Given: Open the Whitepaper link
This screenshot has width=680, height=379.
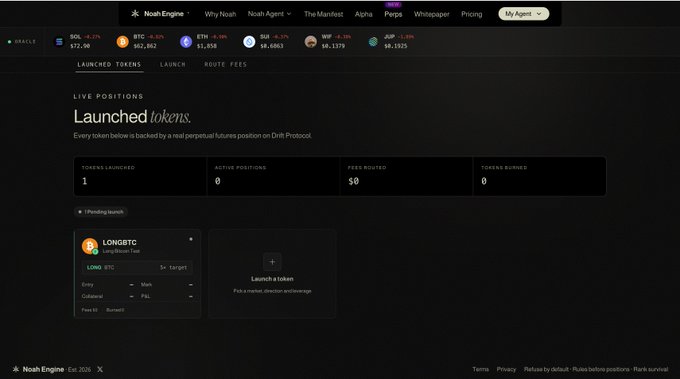Looking at the screenshot, I should point(432,14).
